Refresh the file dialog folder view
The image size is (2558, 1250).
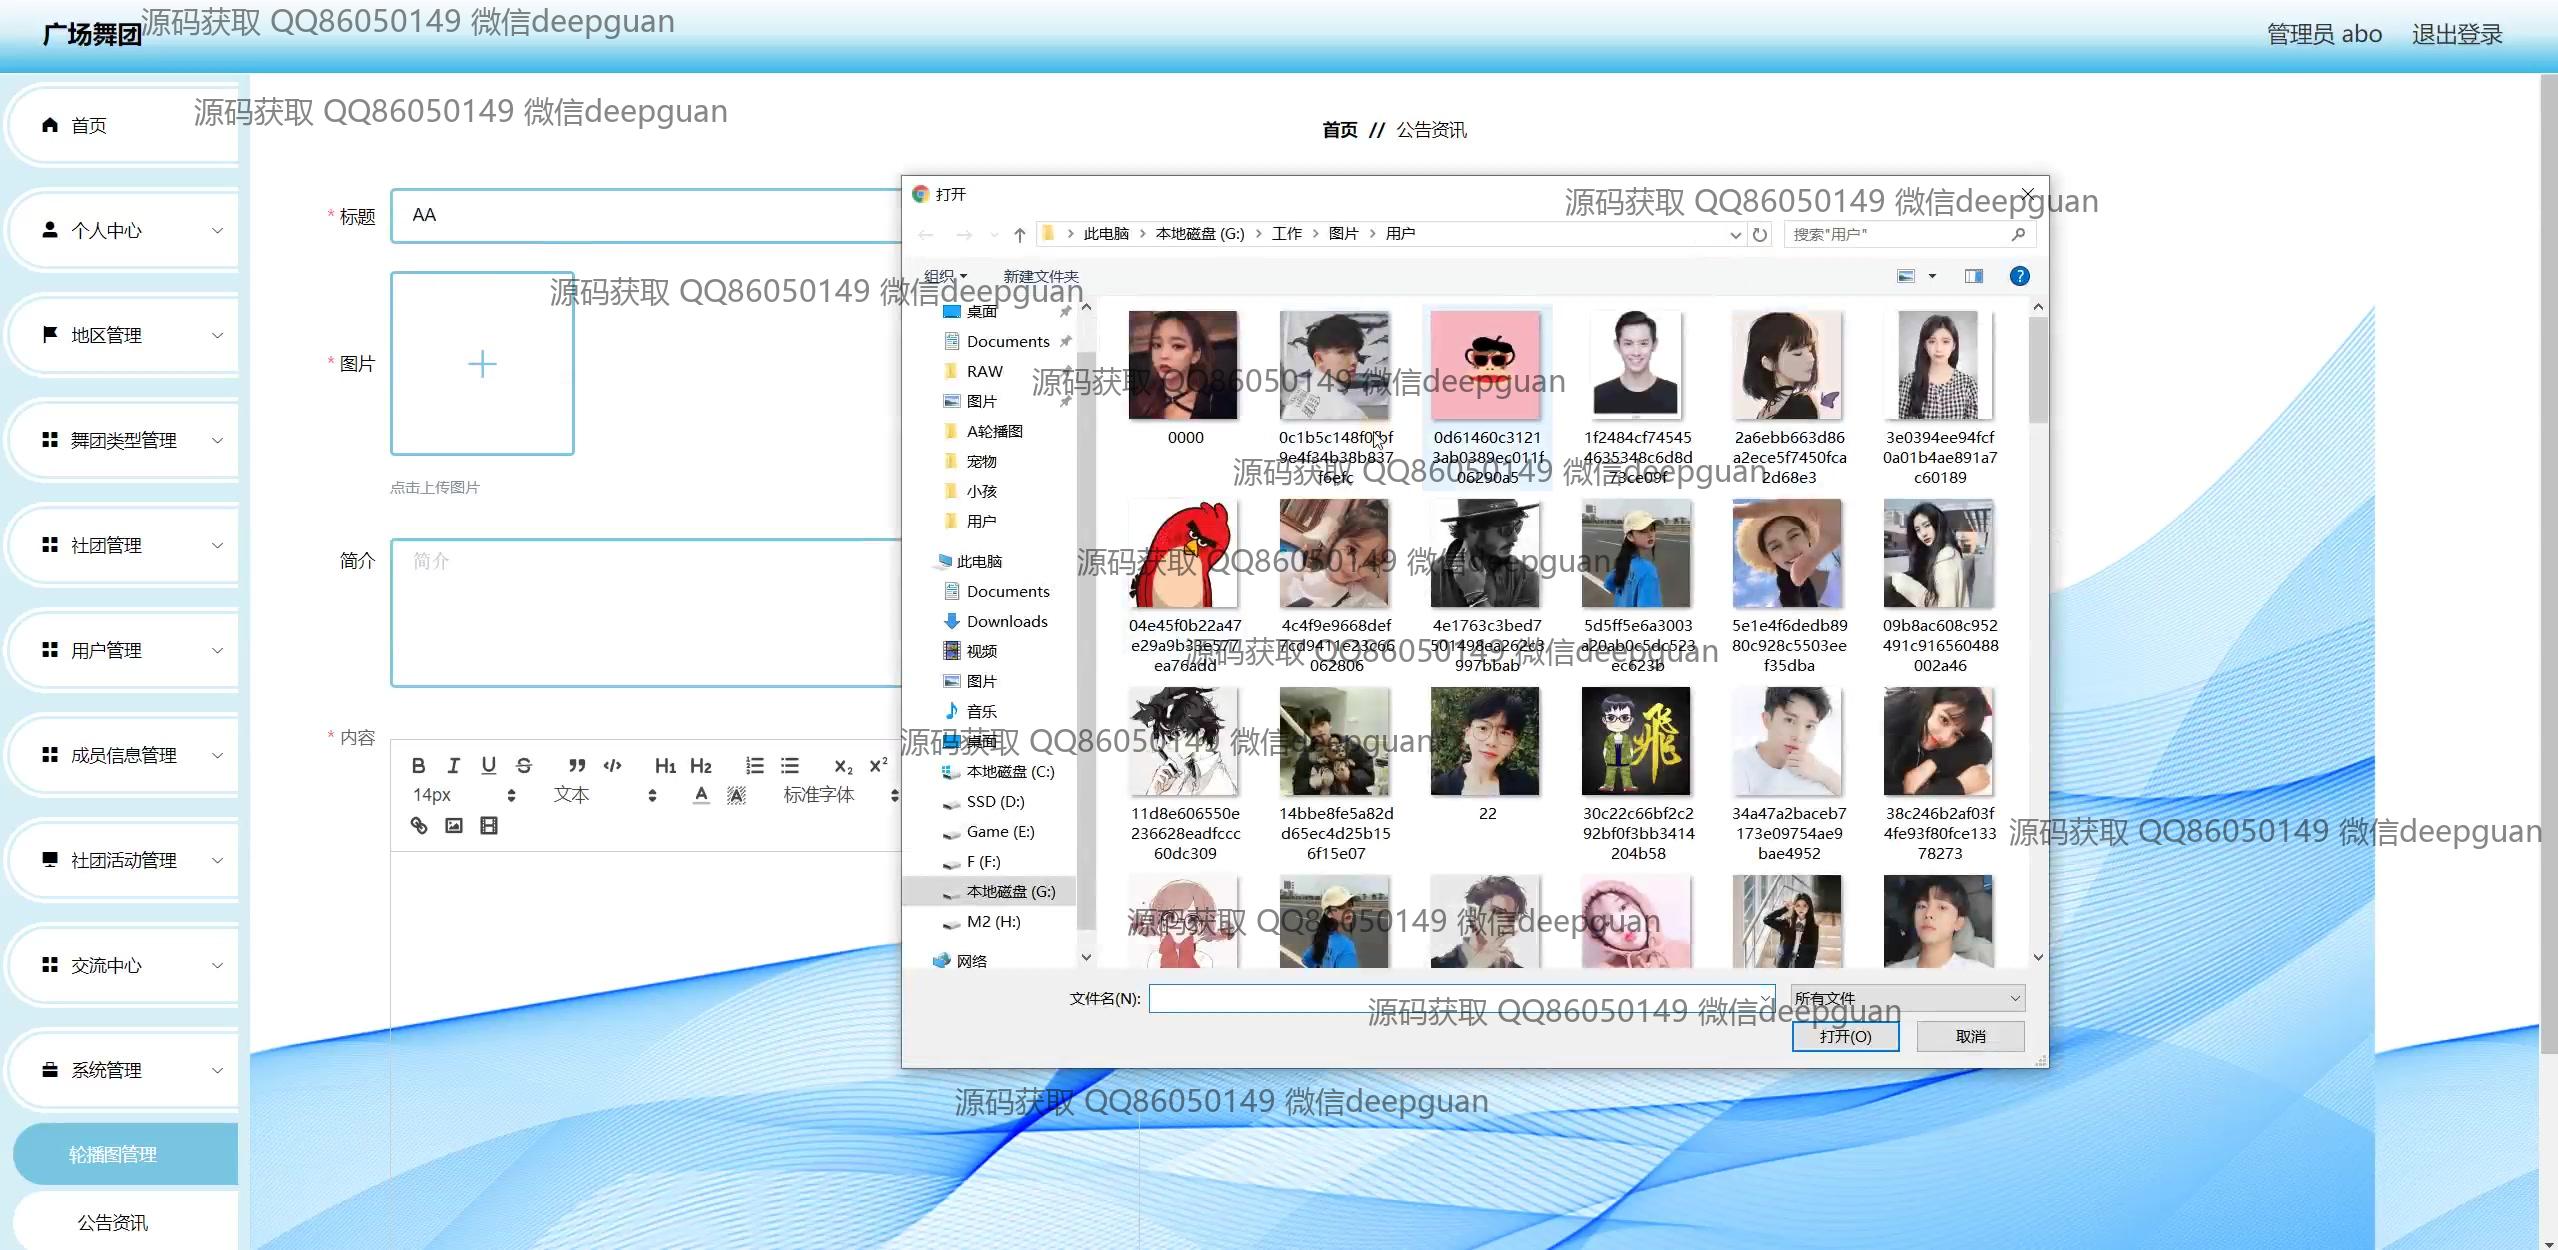point(1760,234)
